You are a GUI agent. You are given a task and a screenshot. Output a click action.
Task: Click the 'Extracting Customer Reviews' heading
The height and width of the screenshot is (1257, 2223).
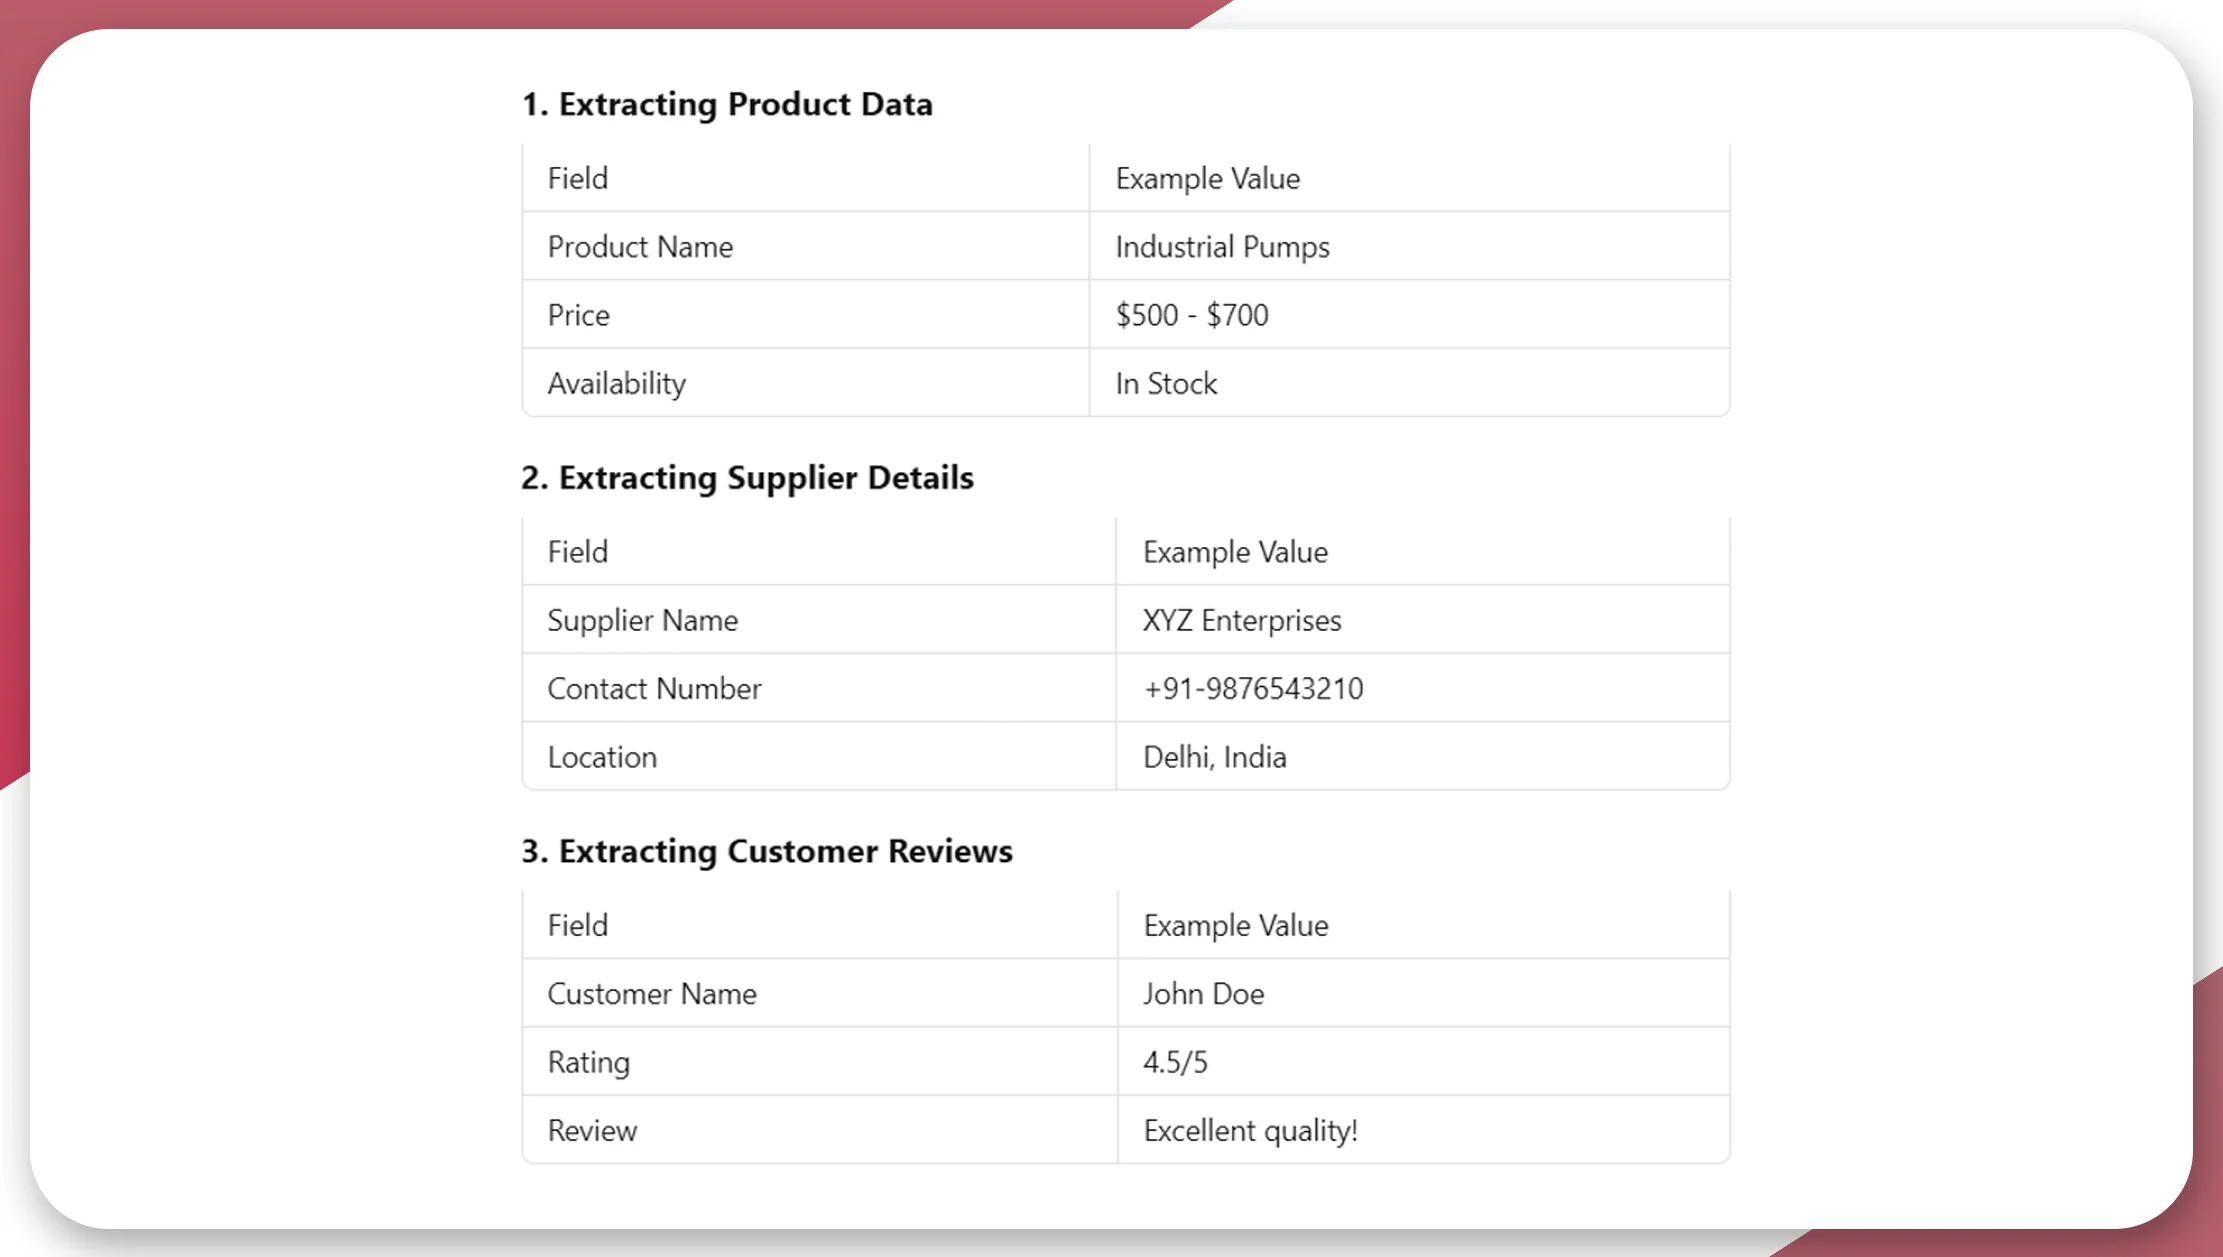[767, 851]
